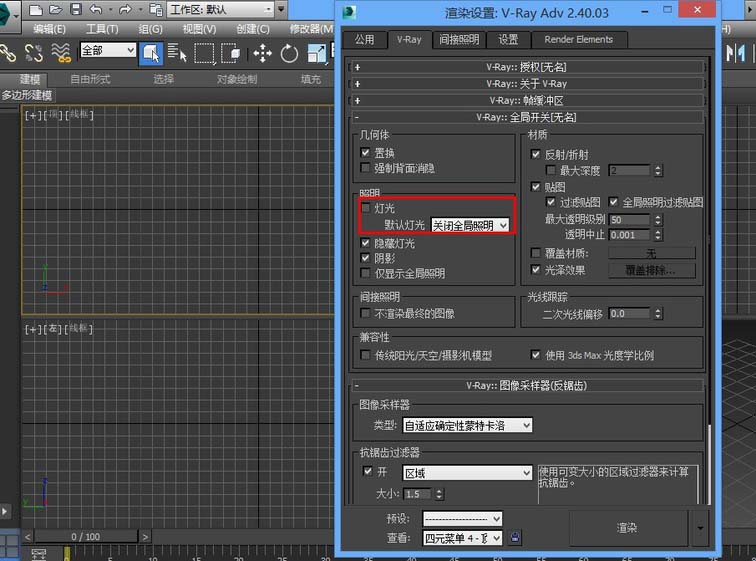Click the 无 override material slot button
The width and height of the screenshot is (756, 561).
point(651,253)
